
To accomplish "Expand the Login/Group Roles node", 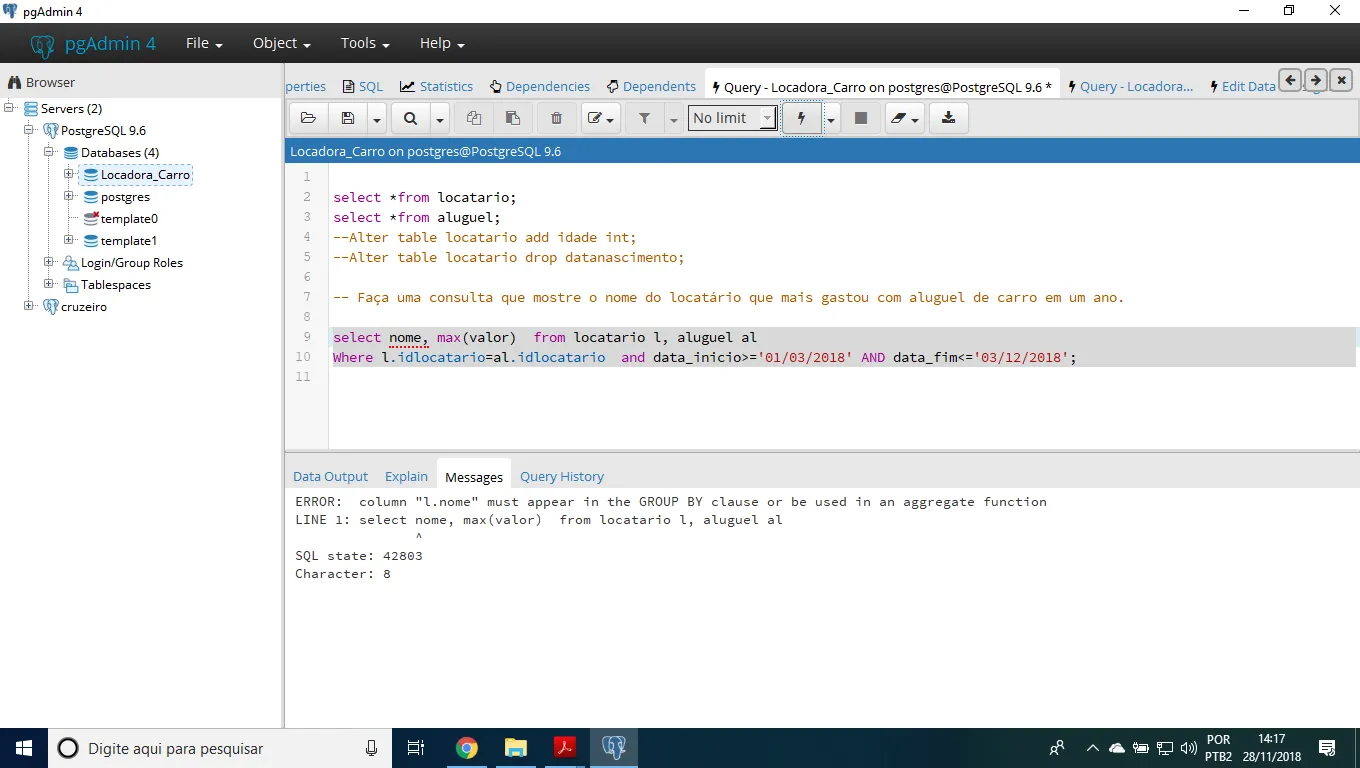I will [49, 262].
